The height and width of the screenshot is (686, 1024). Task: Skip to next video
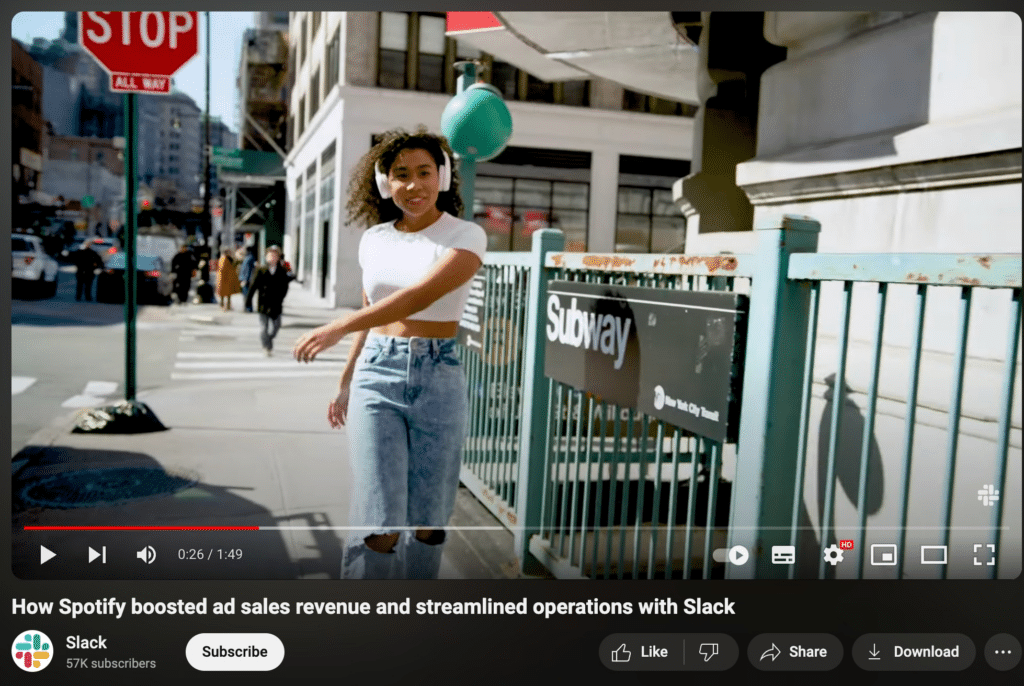97,555
